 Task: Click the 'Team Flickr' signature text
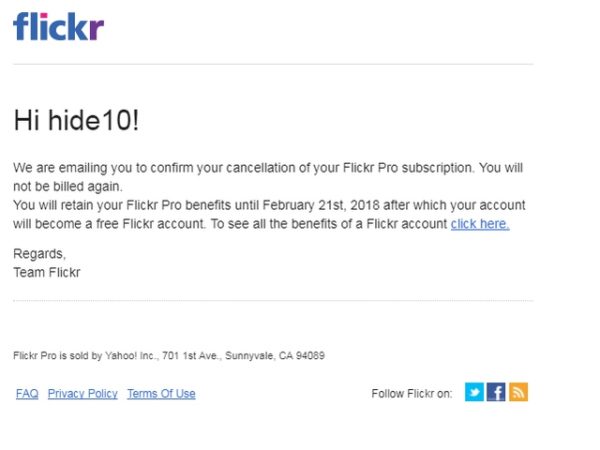click(x=47, y=272)
